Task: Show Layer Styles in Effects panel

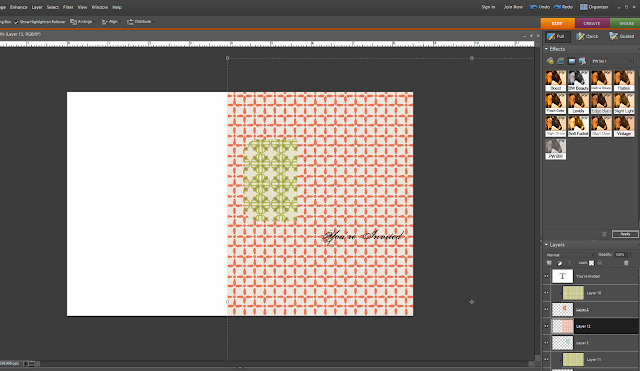Action: point(561,61)
